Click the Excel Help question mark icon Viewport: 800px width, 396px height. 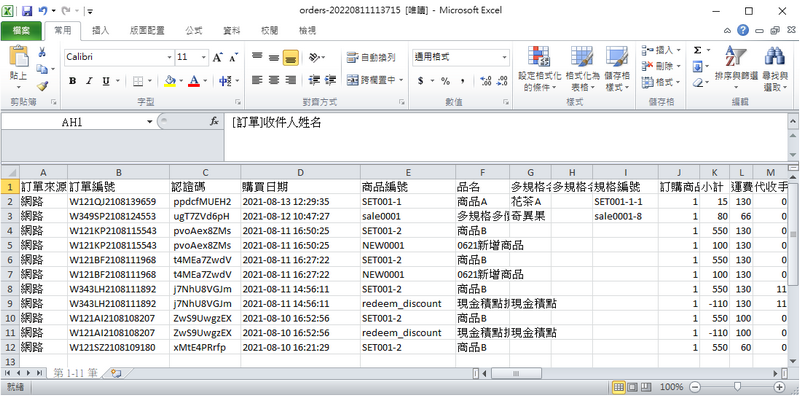(x=743, y=31)
